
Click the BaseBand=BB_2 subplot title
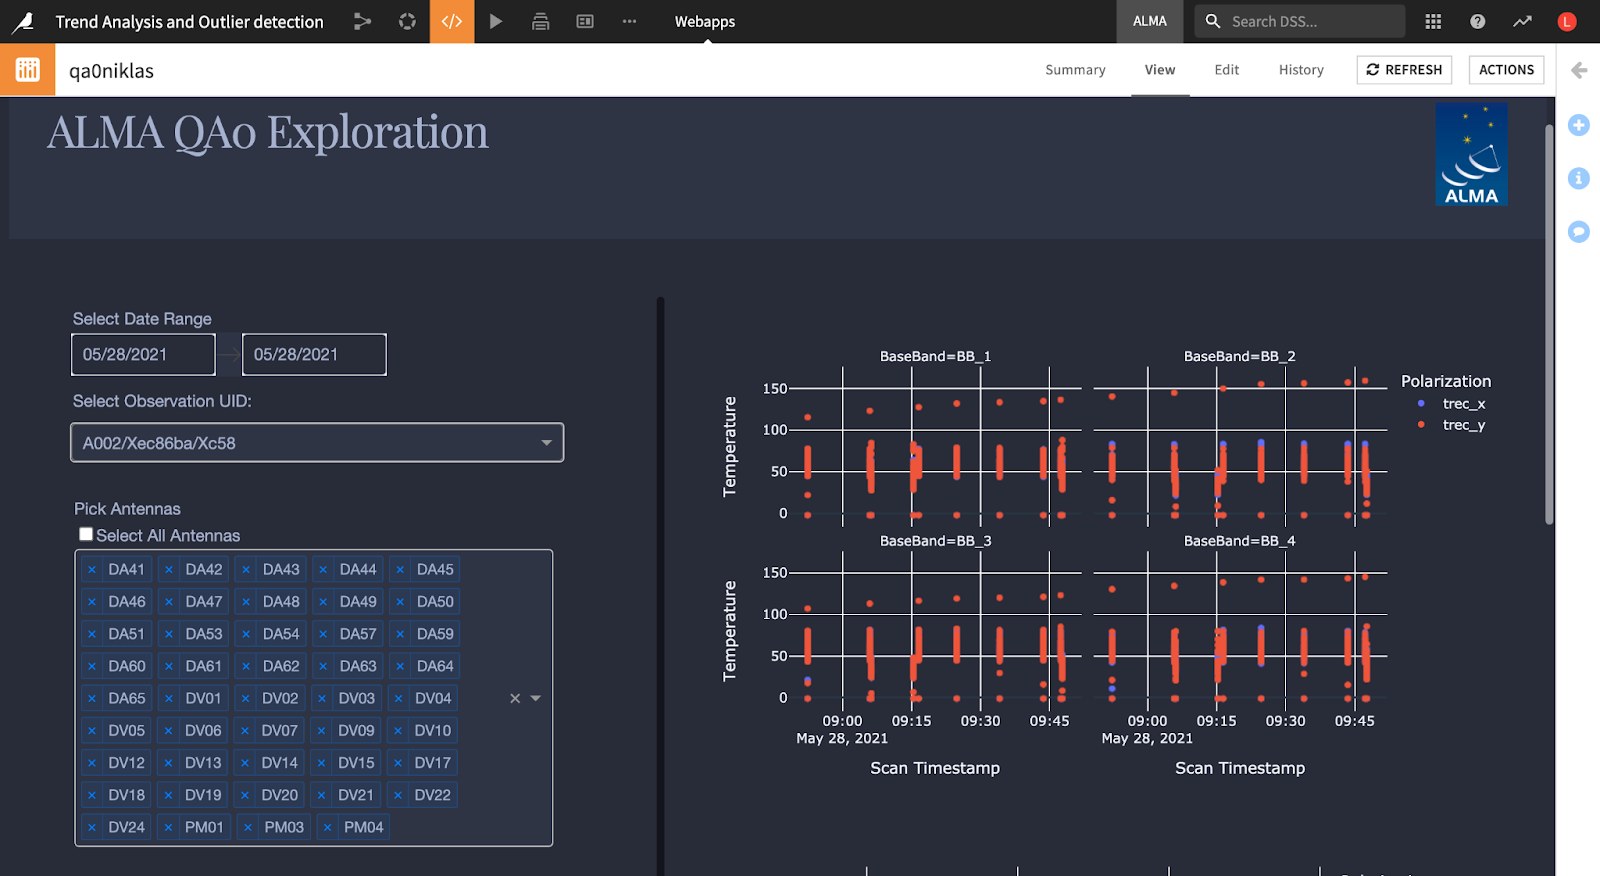point(1240,356)
